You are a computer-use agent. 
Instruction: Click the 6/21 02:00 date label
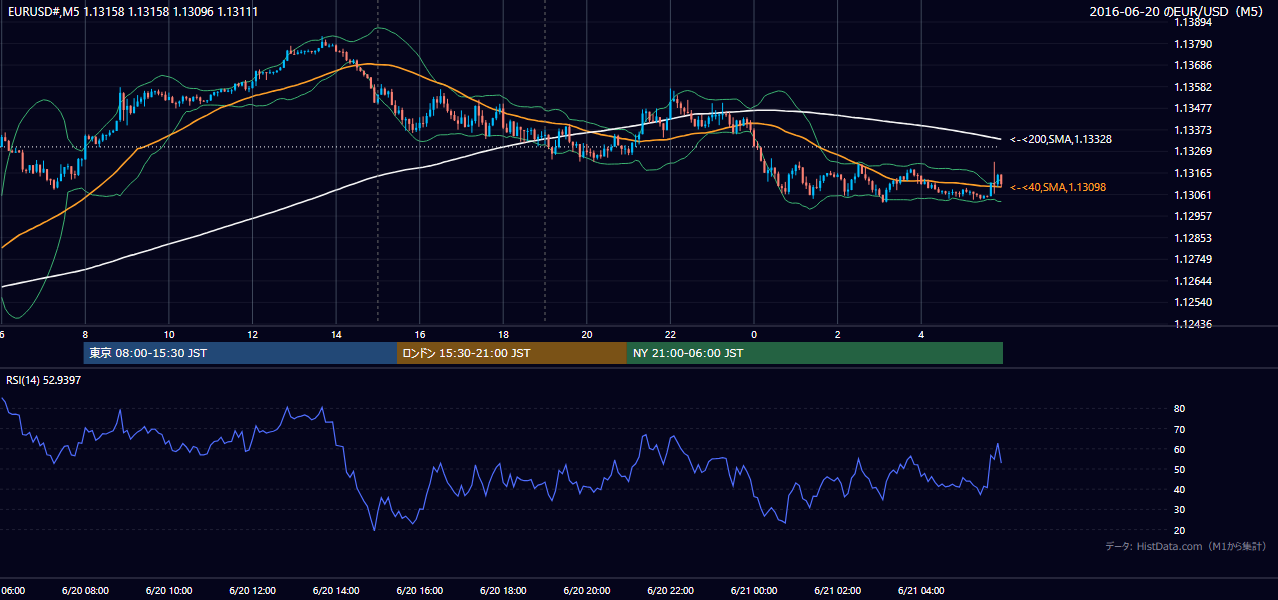pyautogui.click(x=837, y=591)
